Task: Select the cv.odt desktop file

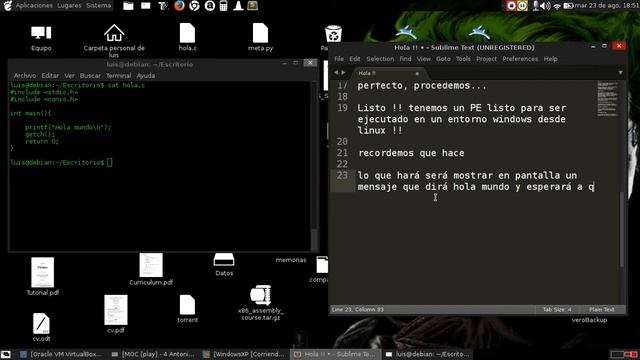Action: 41,327
